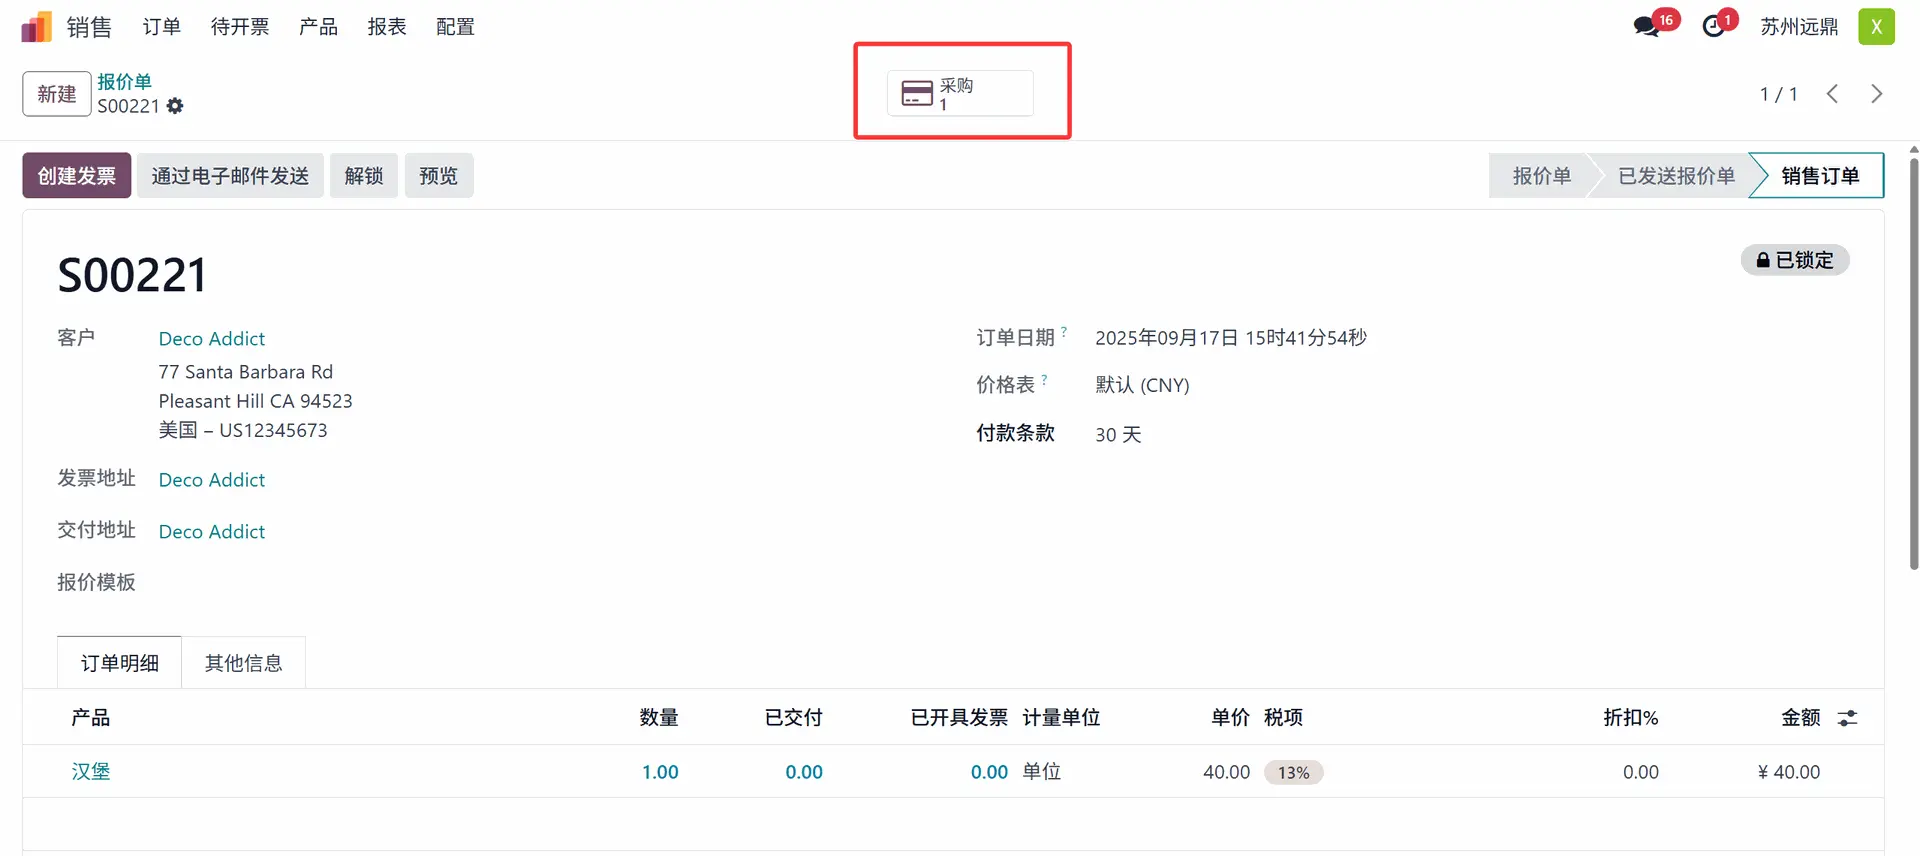Expand the 报表 menu
The height and width of the screenshot is (856, 1920).
[x=387, y=27]
